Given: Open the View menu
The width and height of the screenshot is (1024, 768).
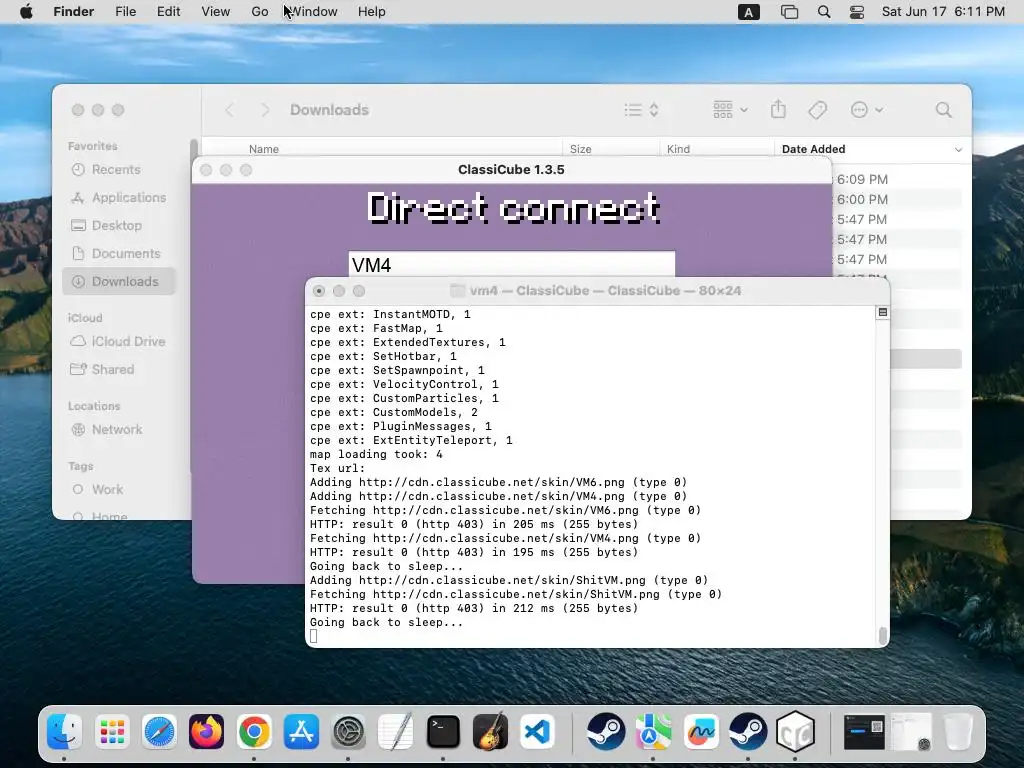Looking at the screenshot, I should (216, 12).
